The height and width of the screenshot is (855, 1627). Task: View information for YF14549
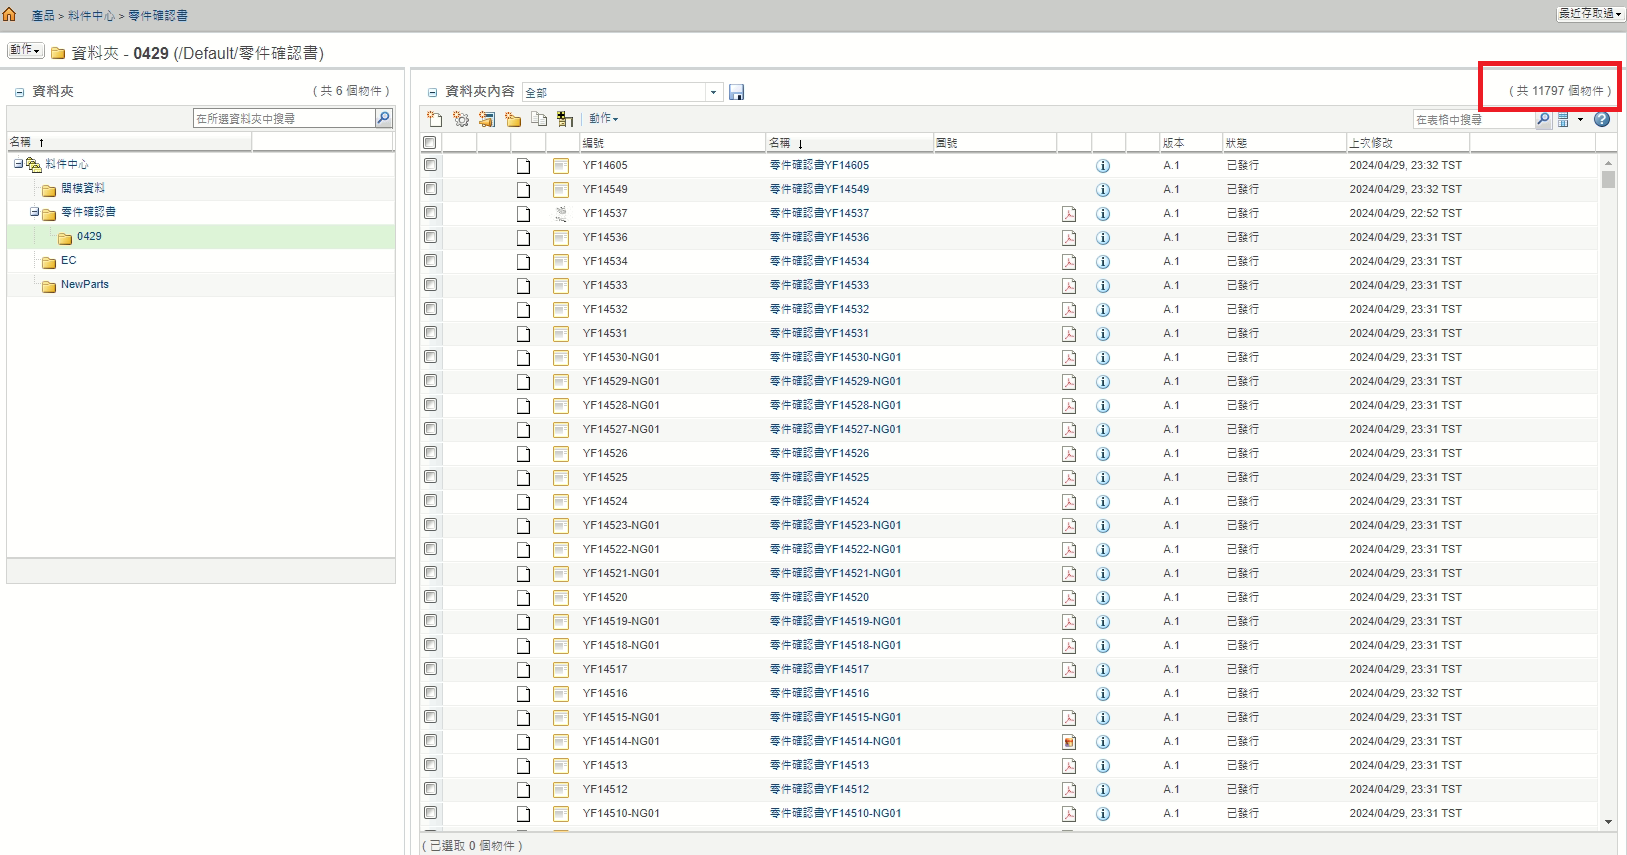1103,190
